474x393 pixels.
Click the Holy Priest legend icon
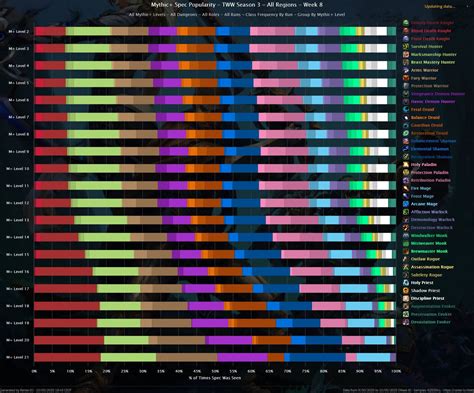point(406,283)
